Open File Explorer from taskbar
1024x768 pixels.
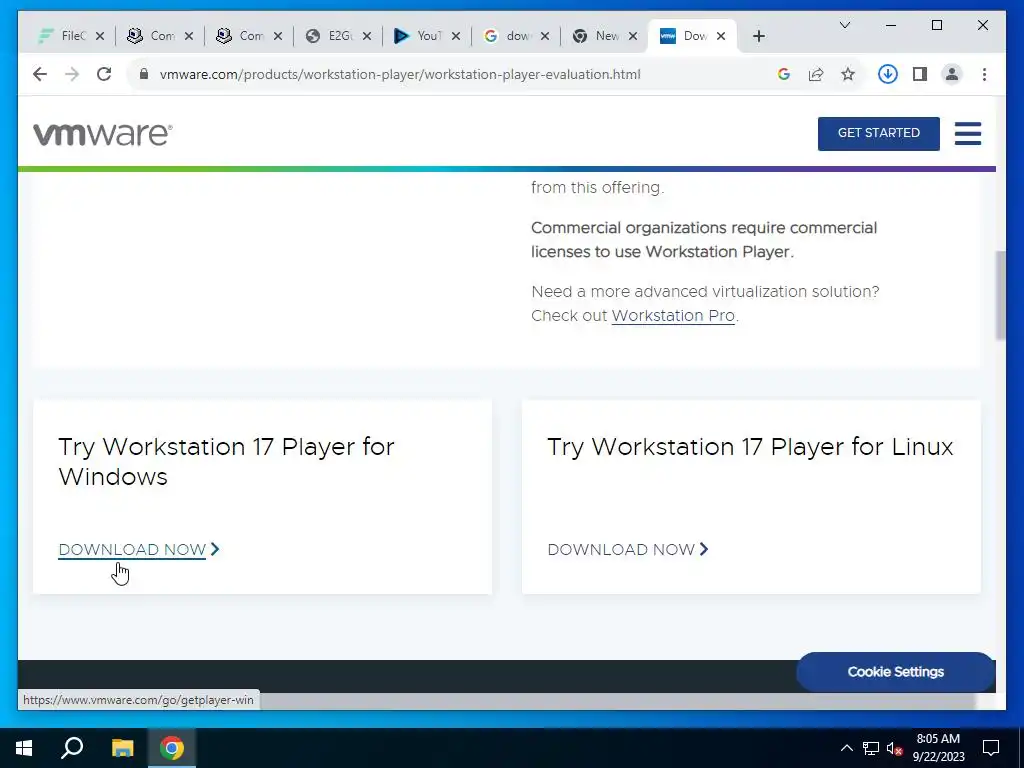[122, 748]
